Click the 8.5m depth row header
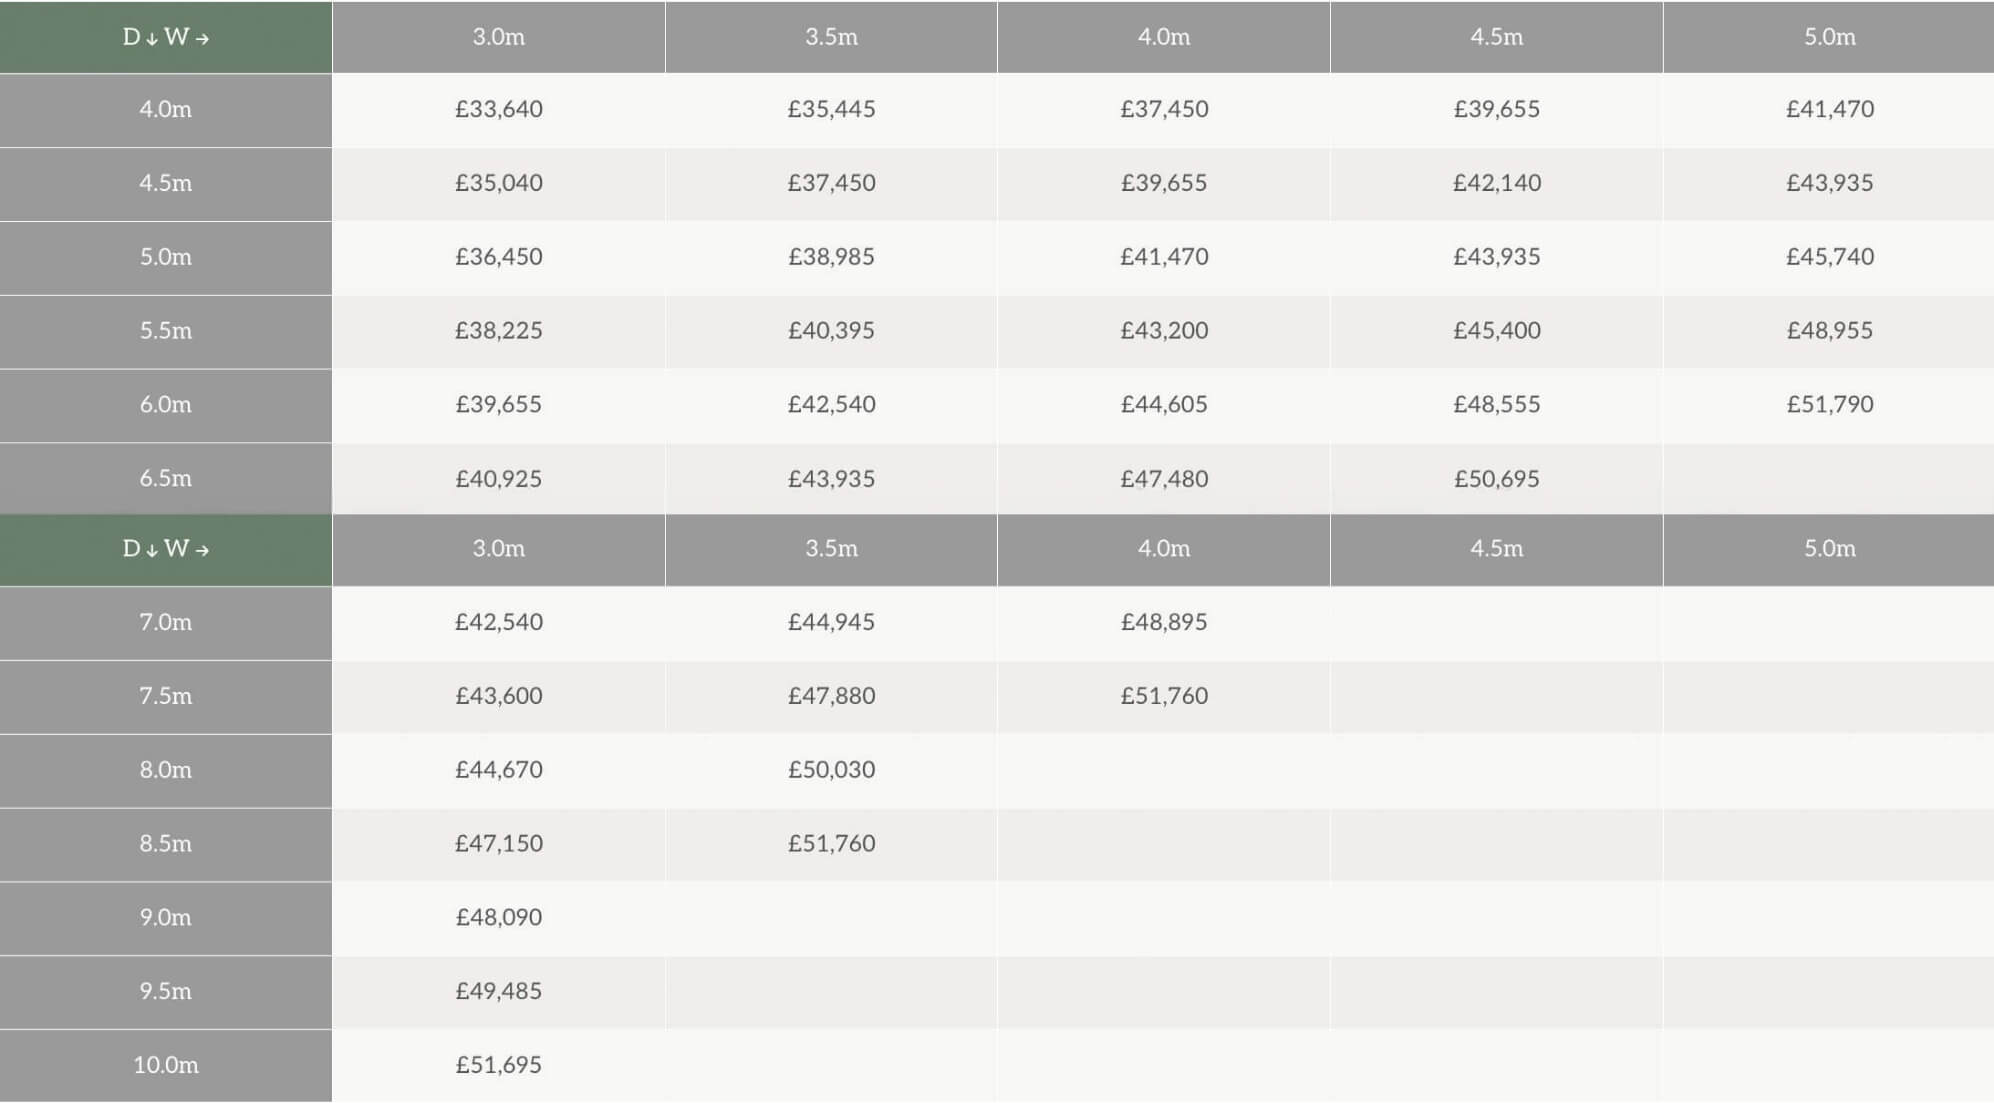The width and height of the screenshot is (1994, 1103). tap(165, 844)
